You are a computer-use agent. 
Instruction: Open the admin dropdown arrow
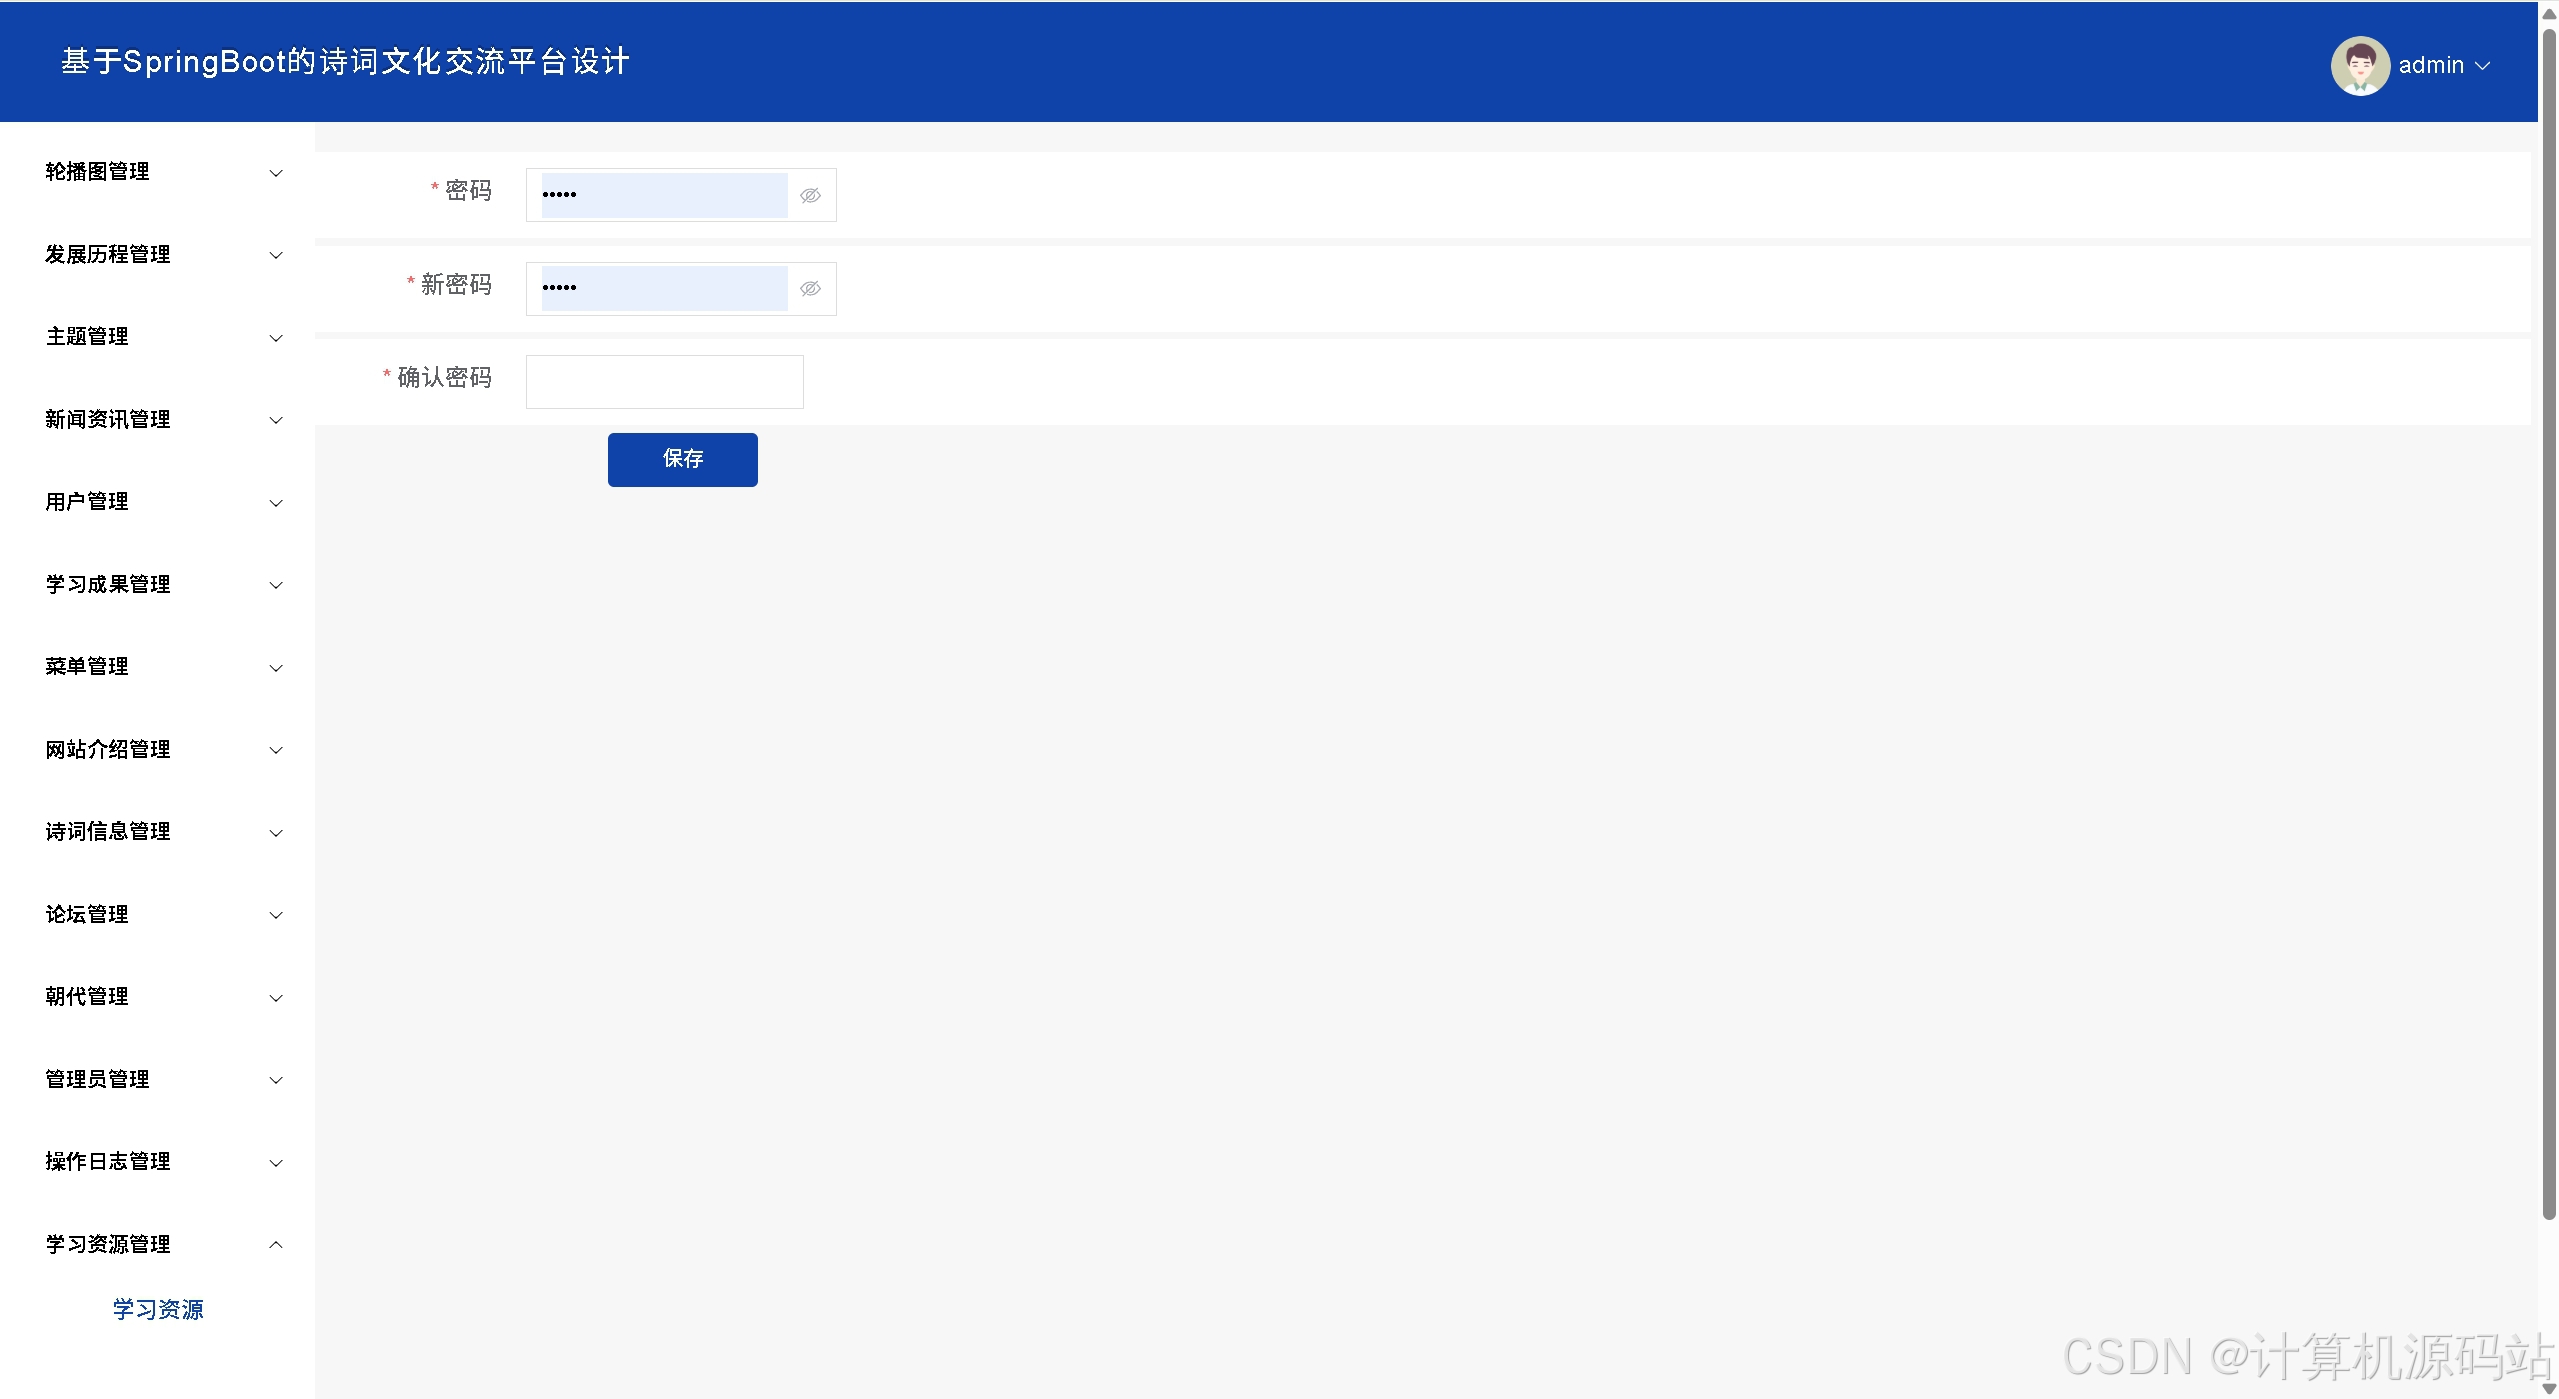(2482, 66)
